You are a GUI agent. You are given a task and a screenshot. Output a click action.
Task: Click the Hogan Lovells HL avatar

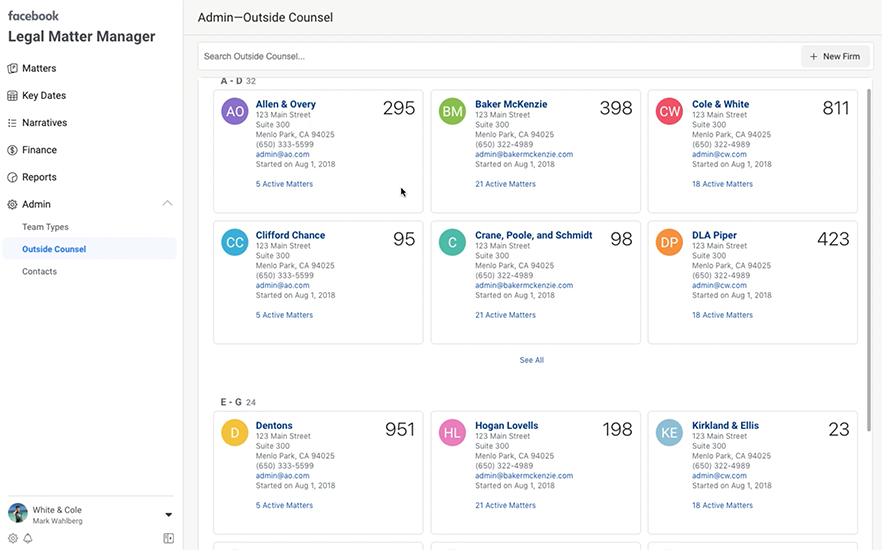(453, 432)
